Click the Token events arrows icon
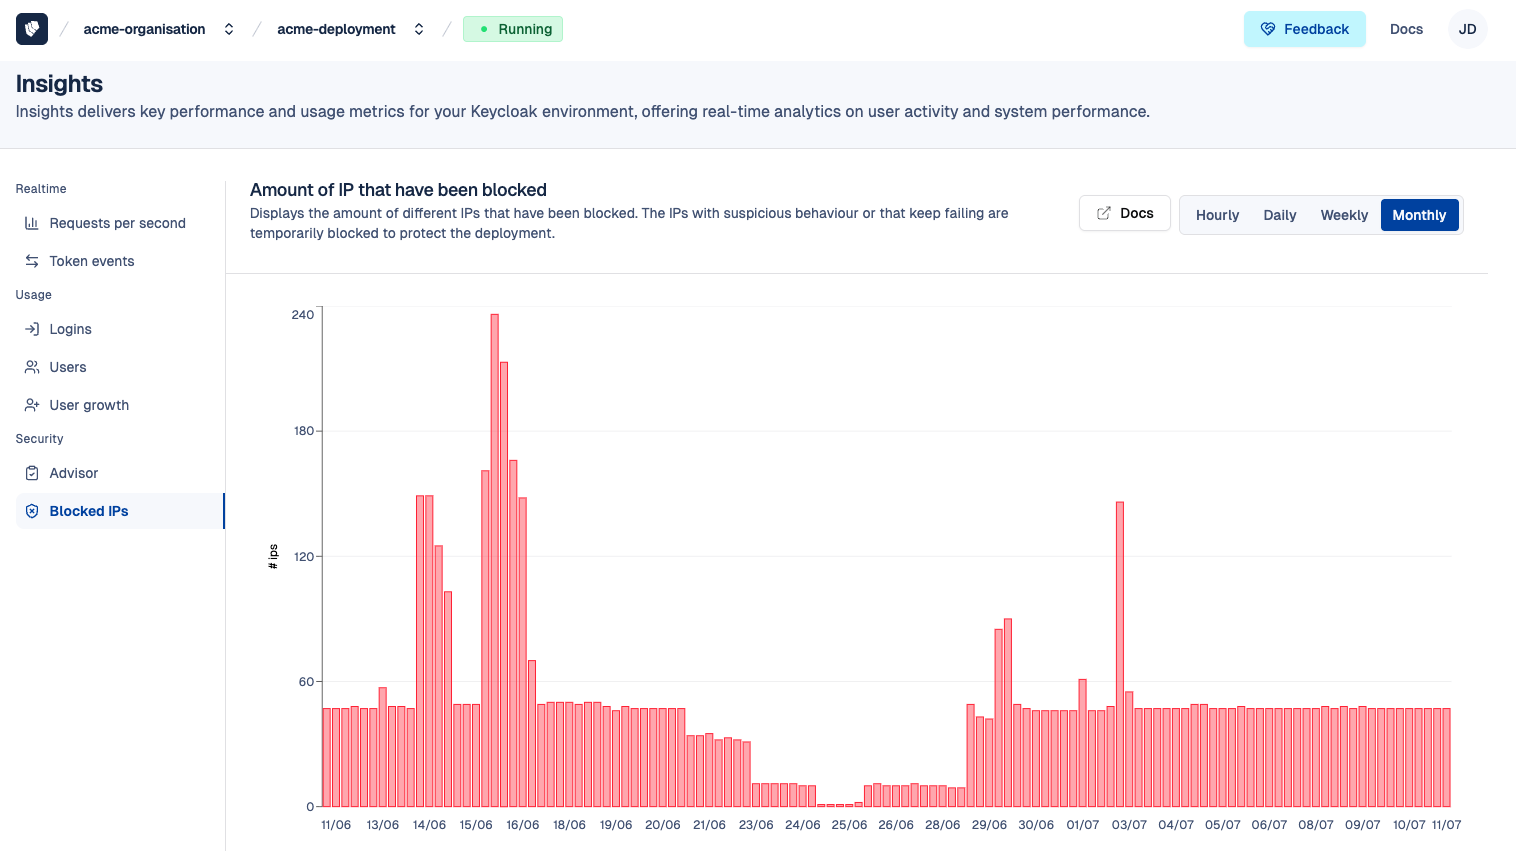 [x=32, y=261]
